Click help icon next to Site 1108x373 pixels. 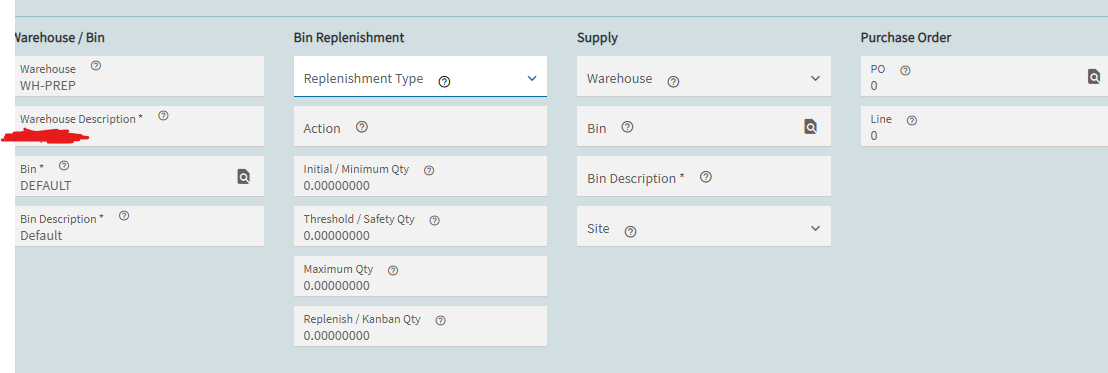tap(631, 232)
